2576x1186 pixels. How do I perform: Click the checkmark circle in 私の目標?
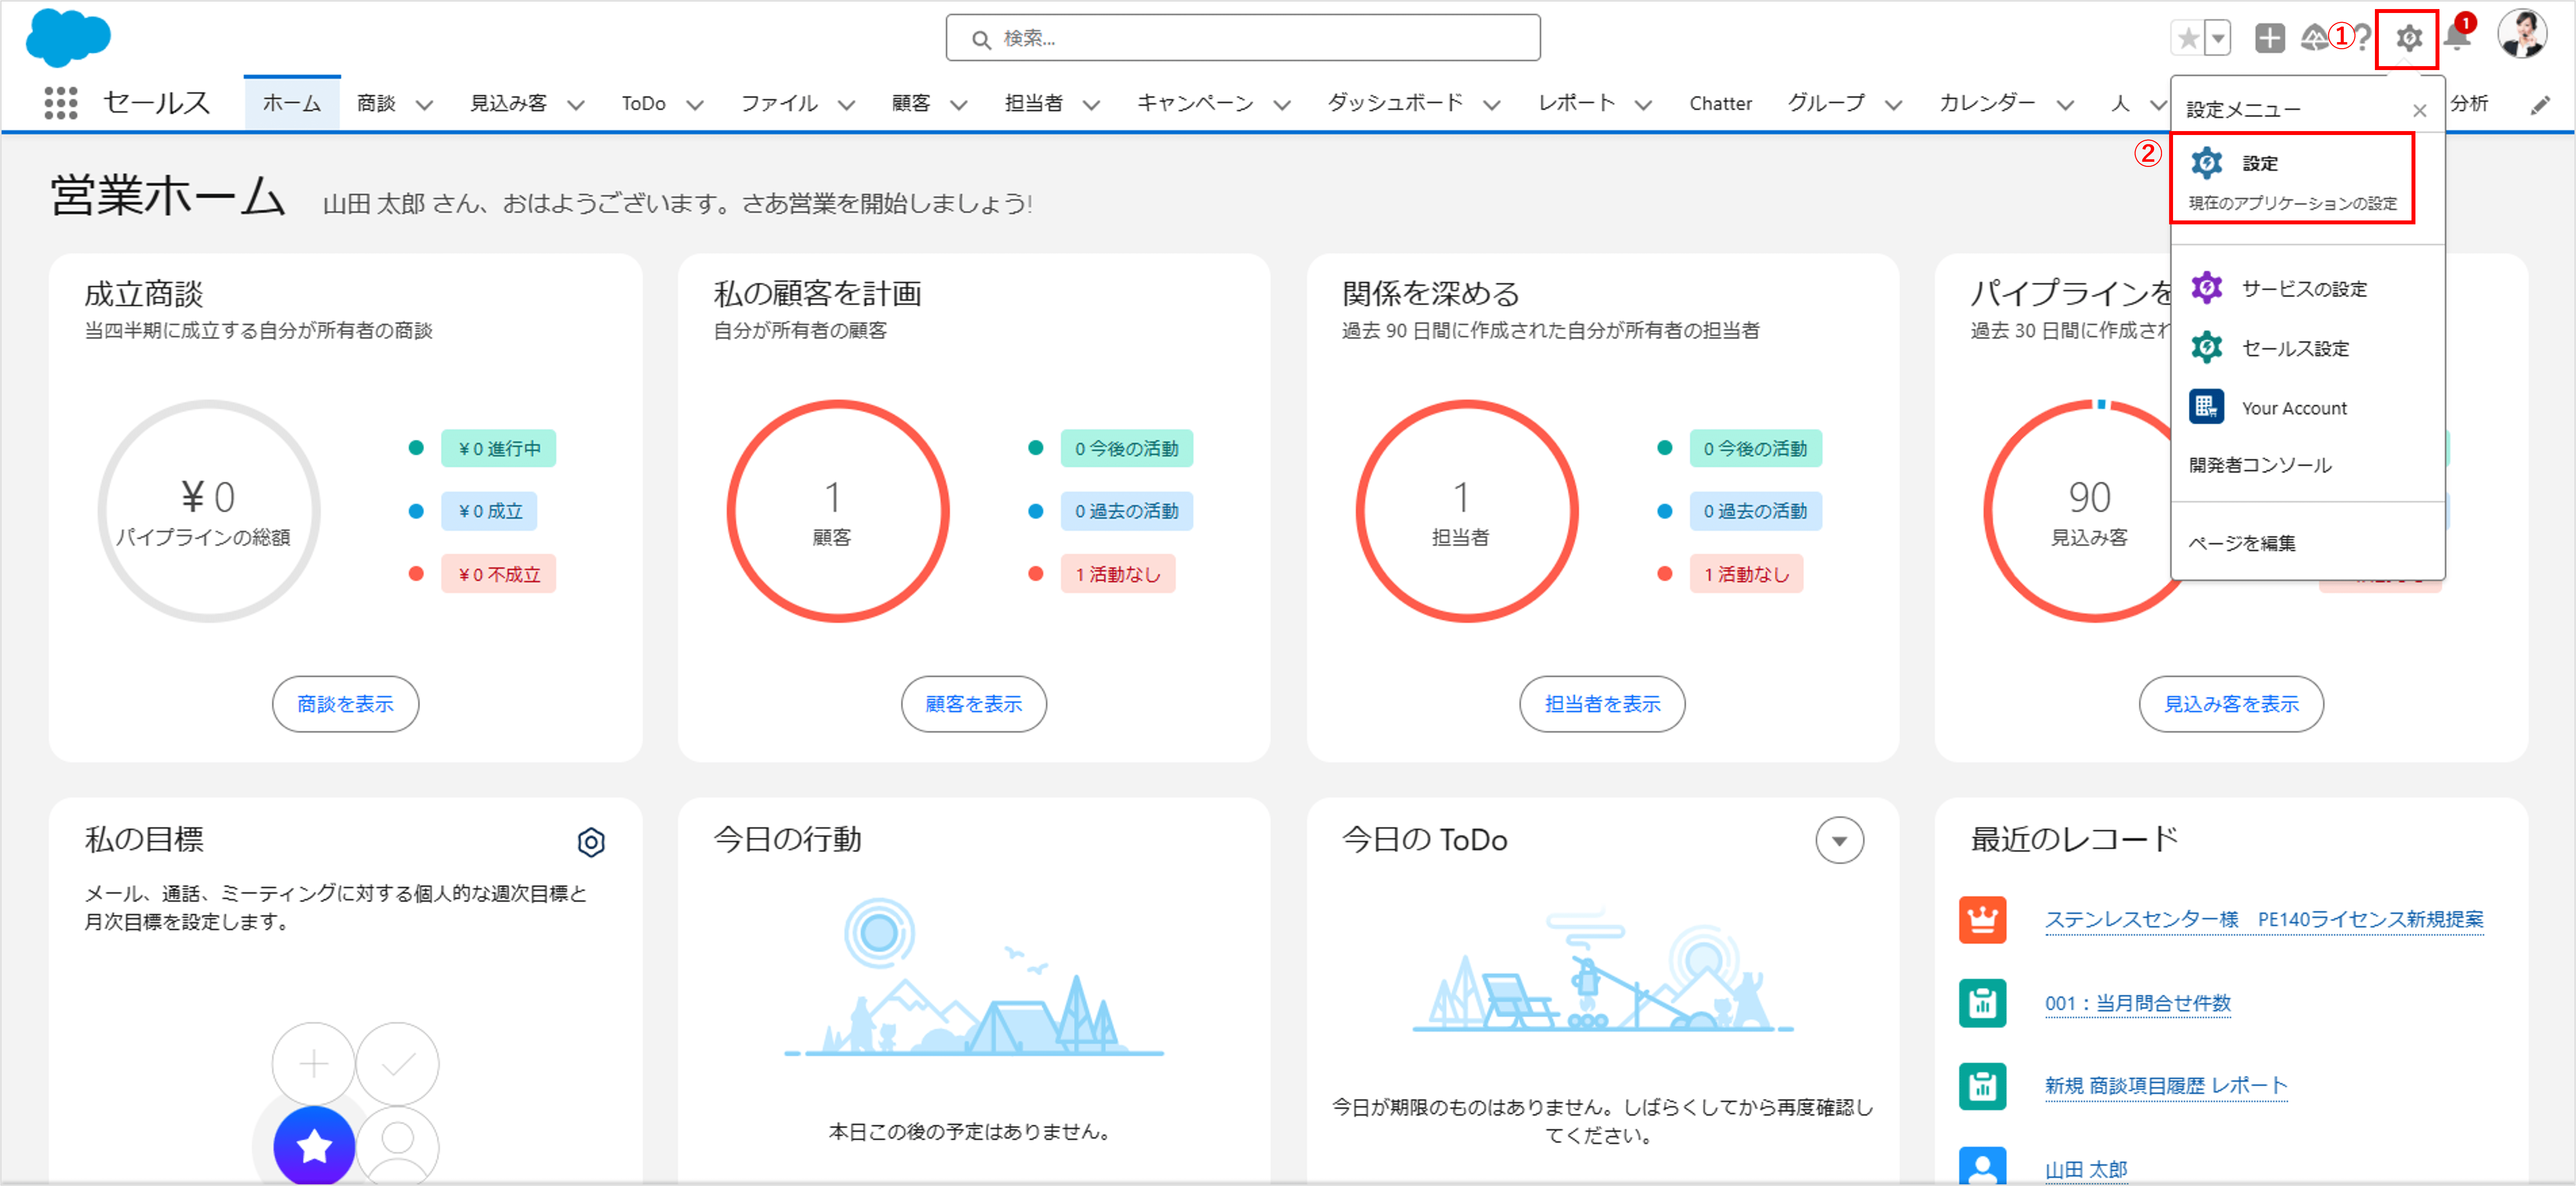(397, 1063)
